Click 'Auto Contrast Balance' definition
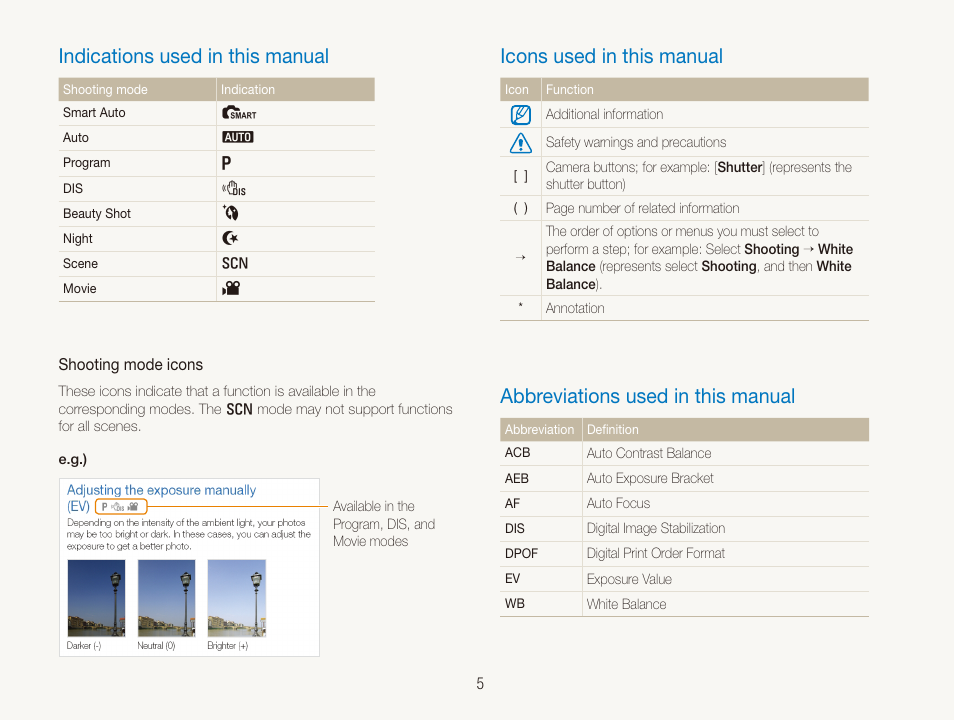Screen dimensions: 954x720 point(649,453)
